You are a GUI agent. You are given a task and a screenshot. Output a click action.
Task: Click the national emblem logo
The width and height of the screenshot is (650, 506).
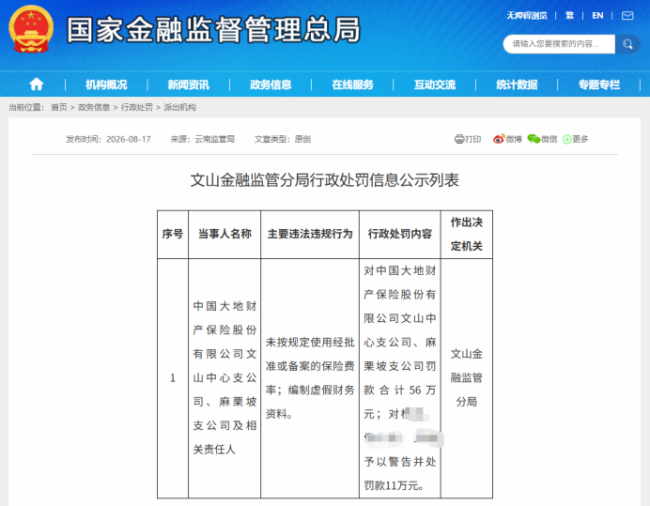click(31, 29)
